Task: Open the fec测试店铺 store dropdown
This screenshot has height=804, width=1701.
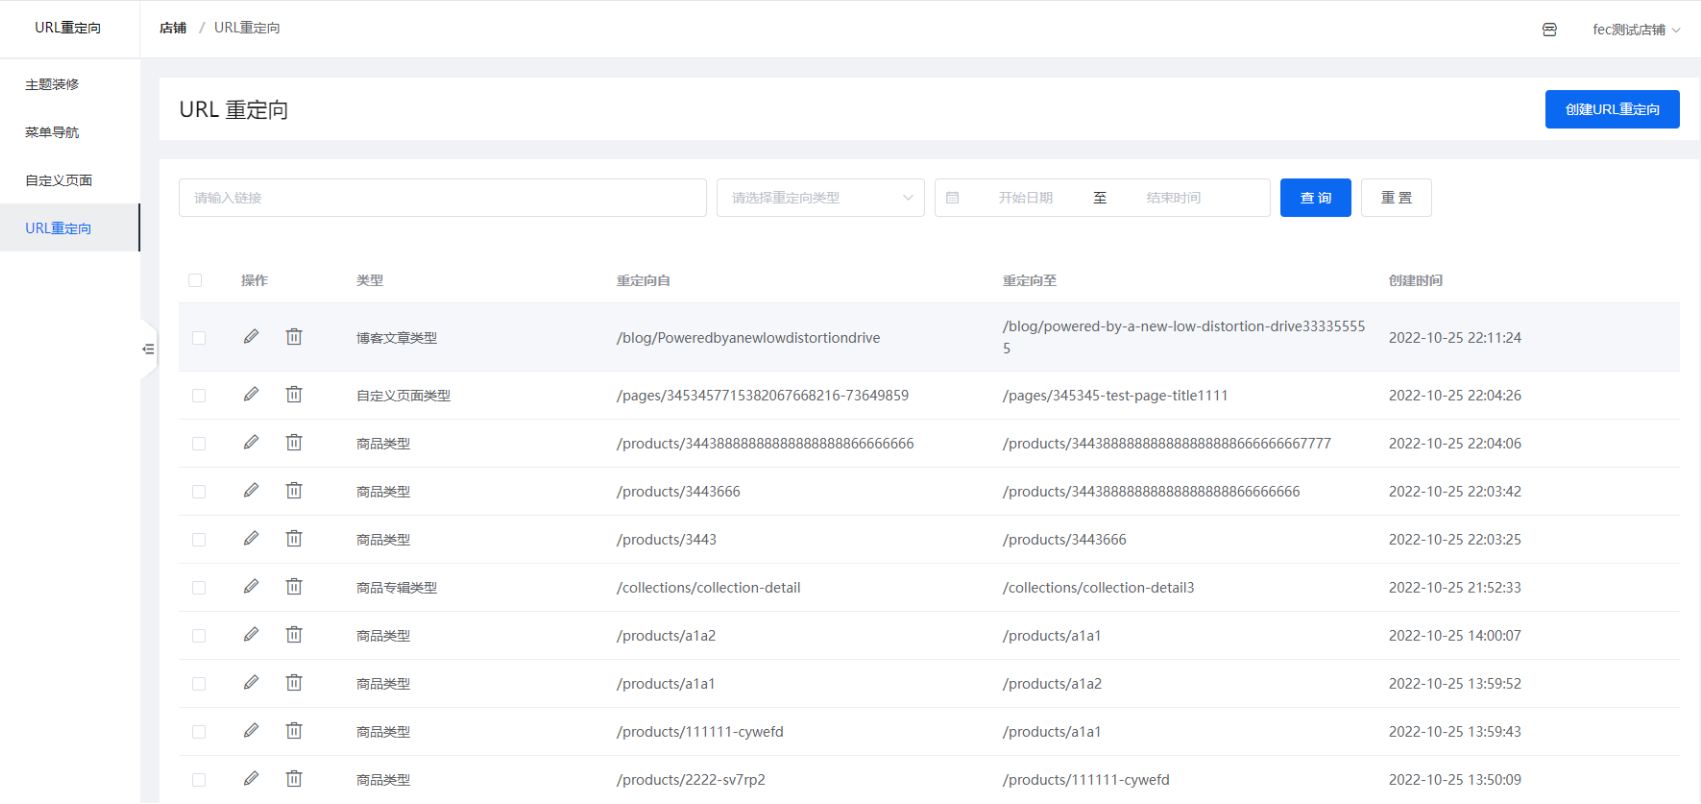Action: click(1636, 29)
